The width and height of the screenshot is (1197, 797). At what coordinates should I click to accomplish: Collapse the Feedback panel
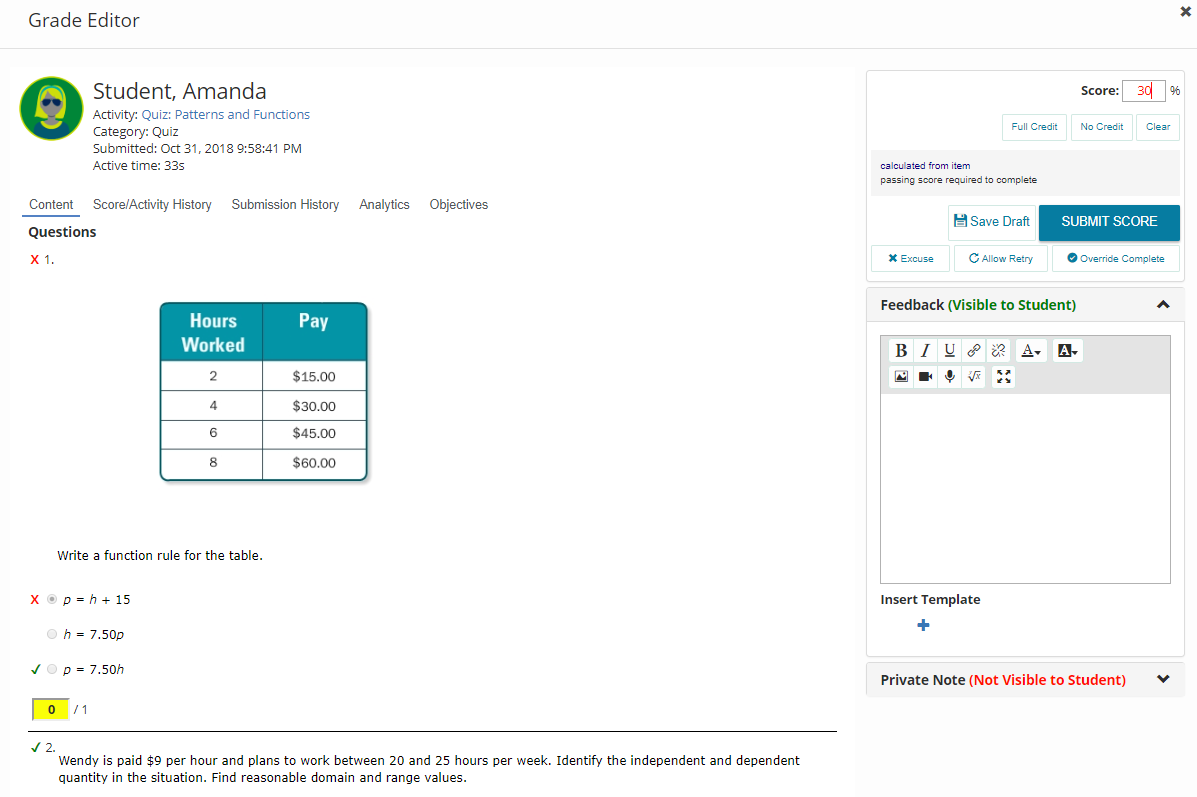click(x=1162, y=305)
